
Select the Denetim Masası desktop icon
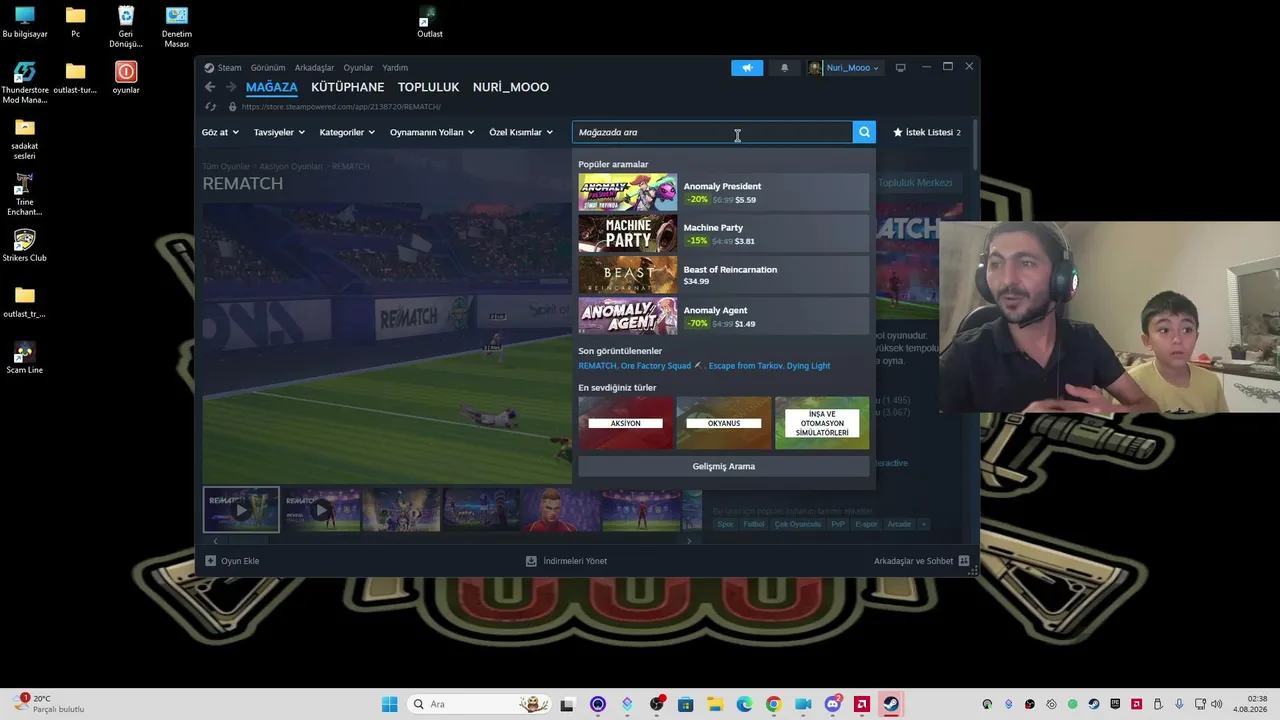tap(177, 27)
